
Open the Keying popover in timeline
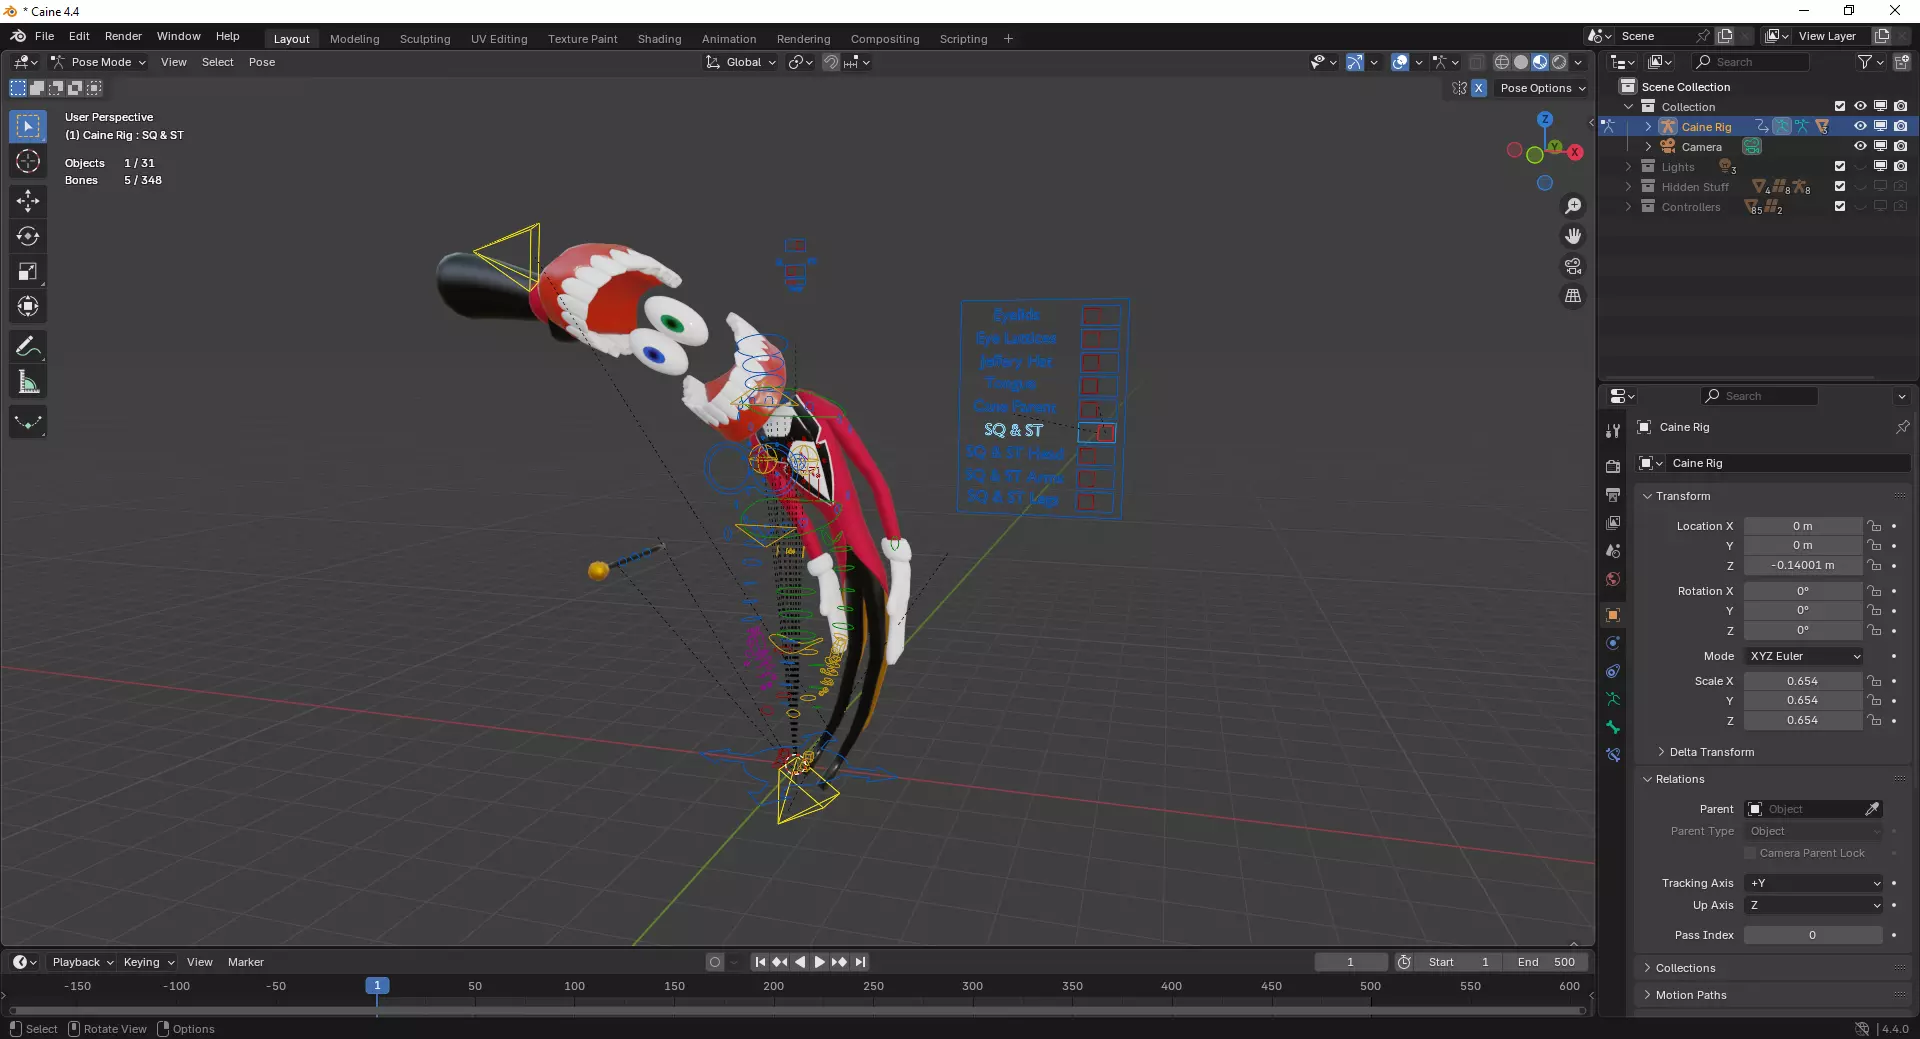(x=149, y=962)
